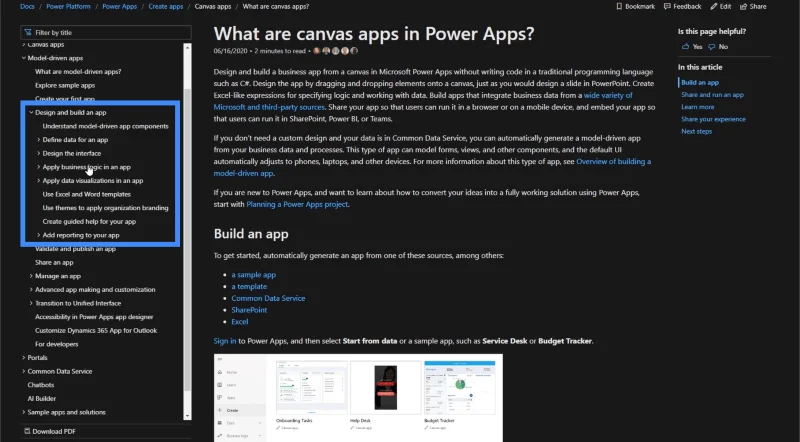Screen dimensions: 800x442
Task: Expand Apply data visualizations in an app
Action: tap(39, 181)
